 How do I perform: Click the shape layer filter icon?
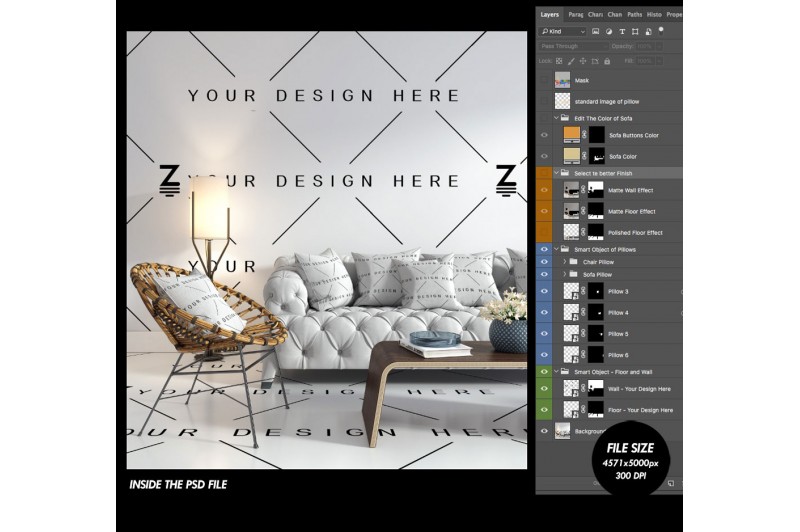pyautogui.click(x=634, y=31)
